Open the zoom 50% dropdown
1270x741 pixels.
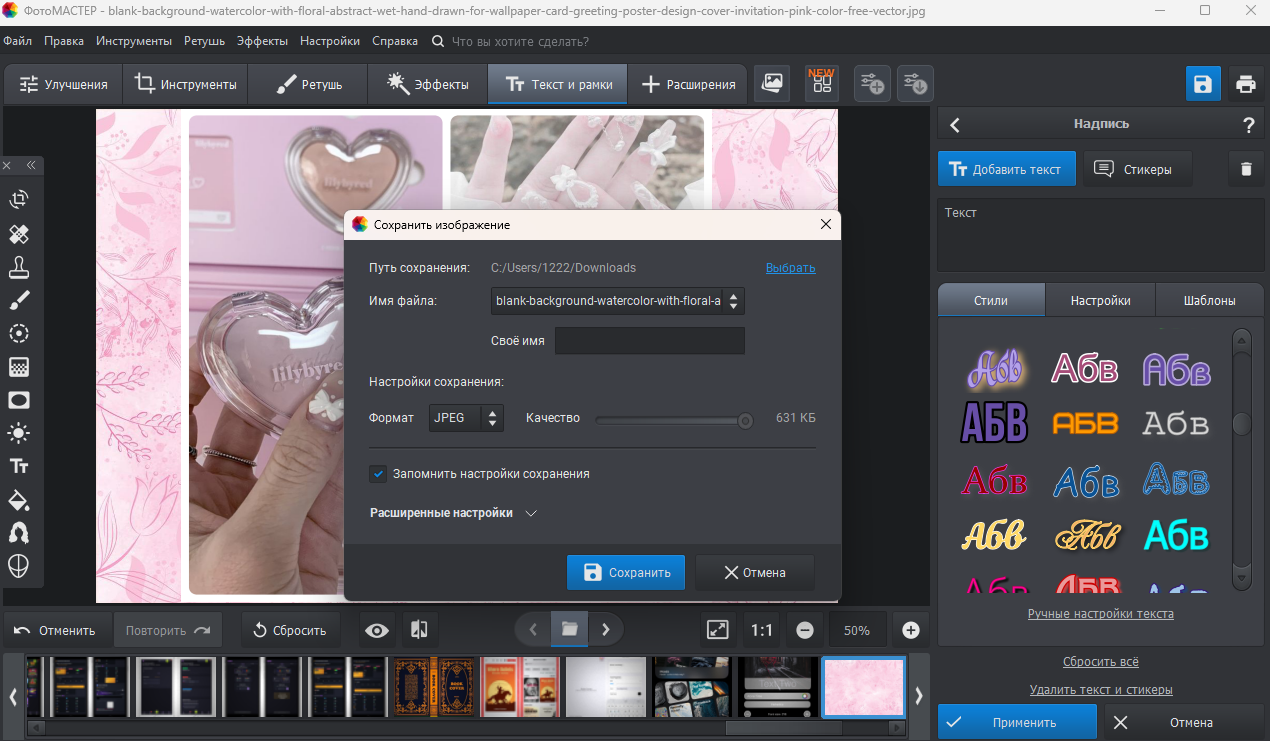[857, 630]
